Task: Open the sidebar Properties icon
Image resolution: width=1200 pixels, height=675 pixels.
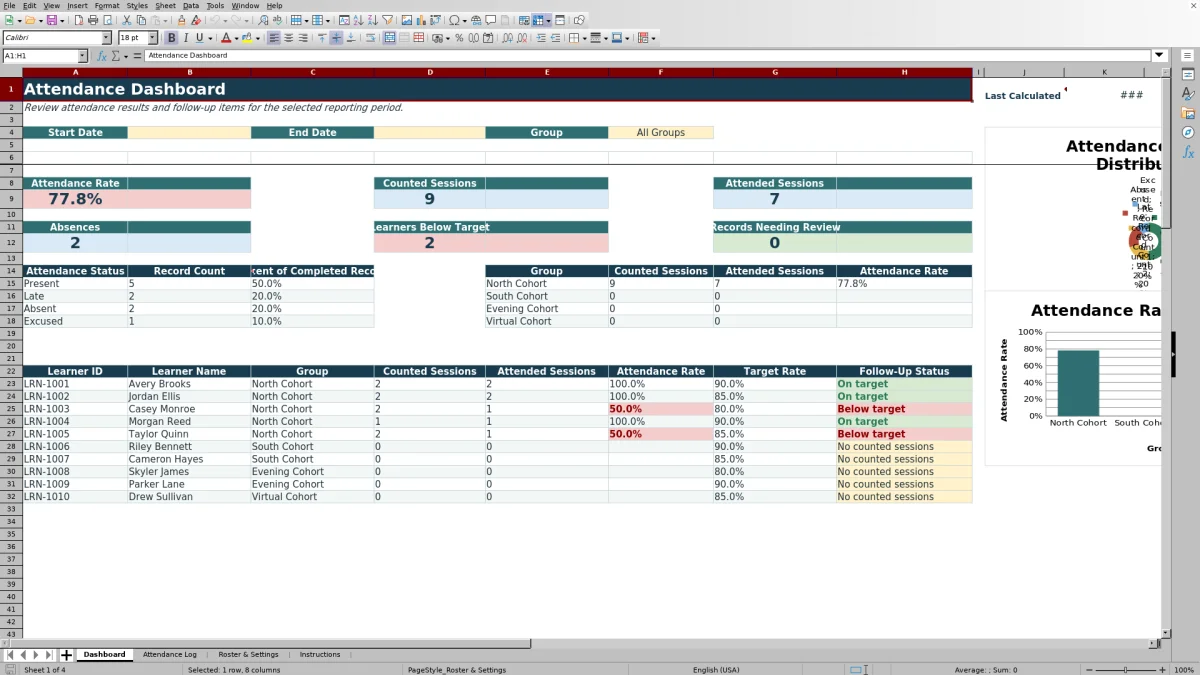Action: 1188,75
